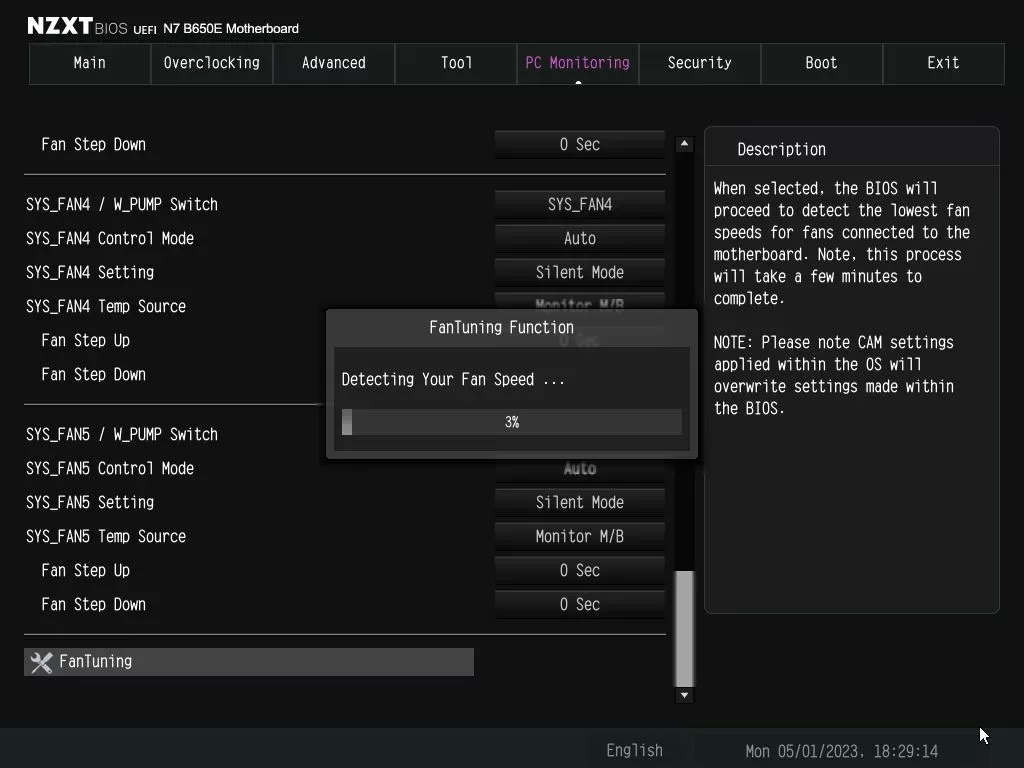Click the FanTuning wrench icon

(x=41, y=661)
